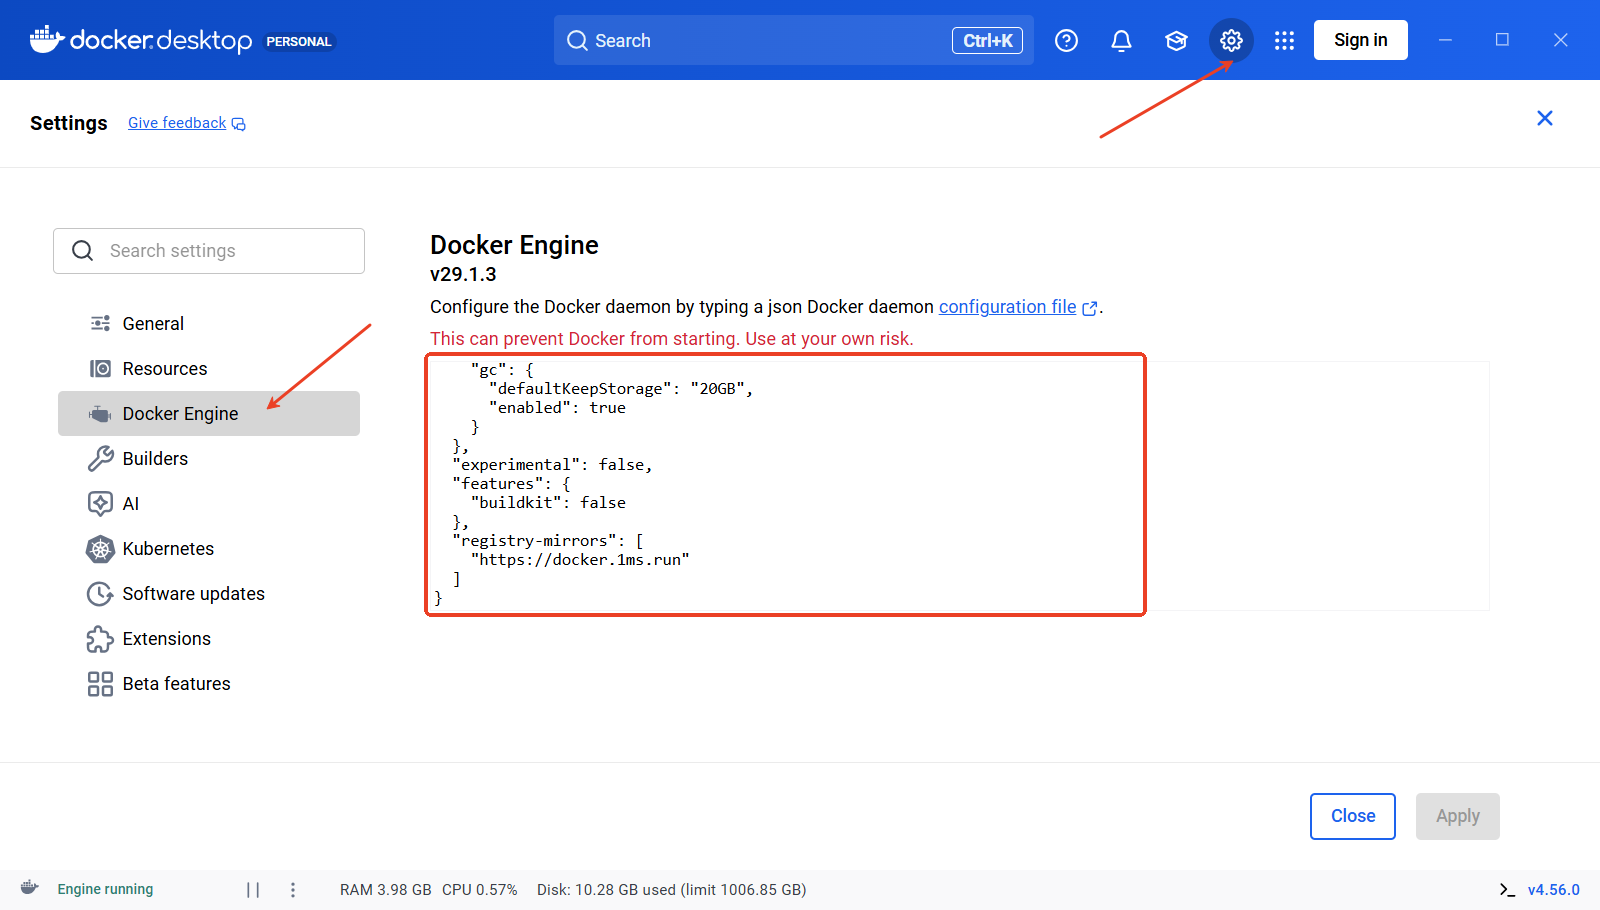Focus the Search settings field
Image resolution: width=1600 pixels, height=910 pixels.
209,251
